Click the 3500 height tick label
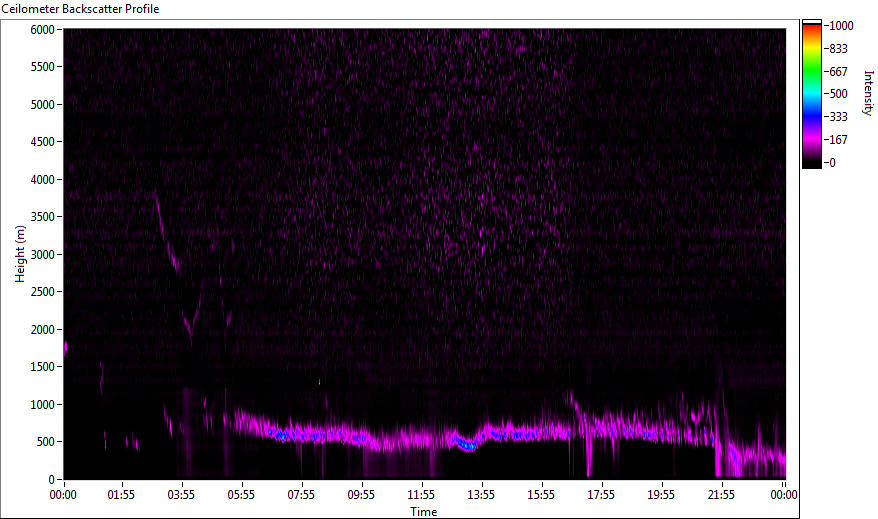The image size is (878, 519). 43,217
